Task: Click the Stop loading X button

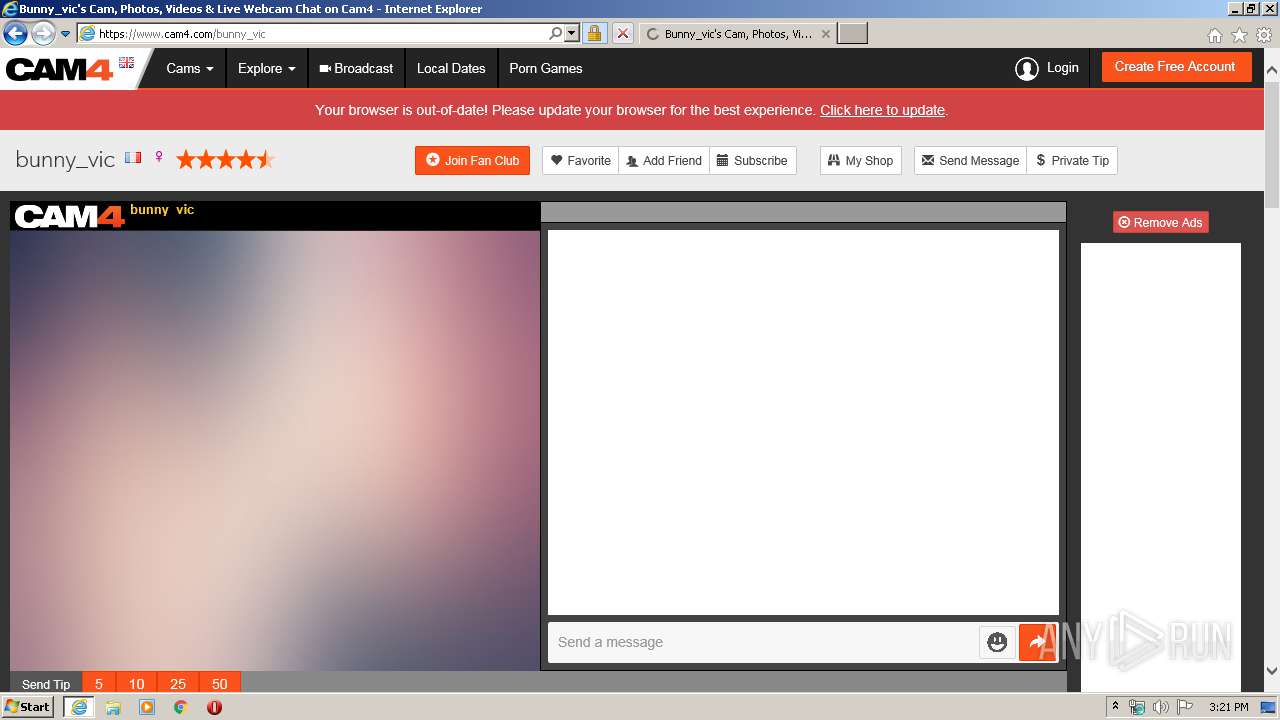Action: pos(622,33)
